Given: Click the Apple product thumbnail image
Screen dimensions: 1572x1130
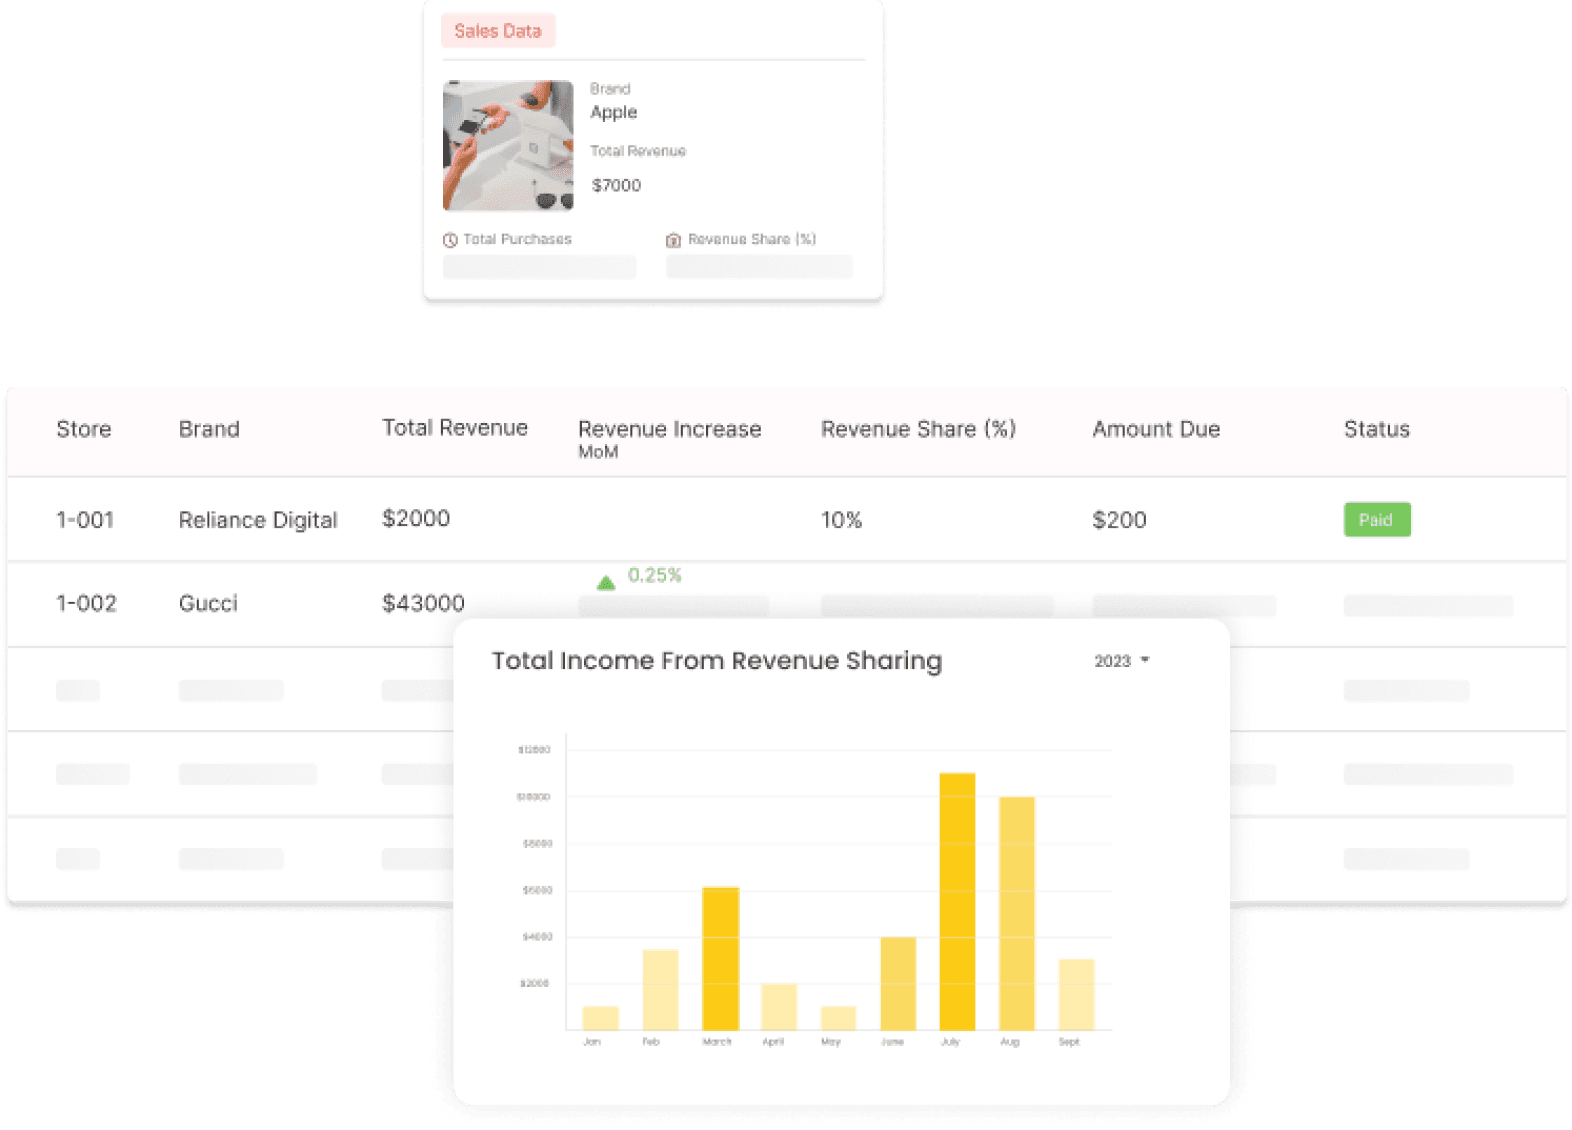Looking at the screenshot, I should click(508, 146).
